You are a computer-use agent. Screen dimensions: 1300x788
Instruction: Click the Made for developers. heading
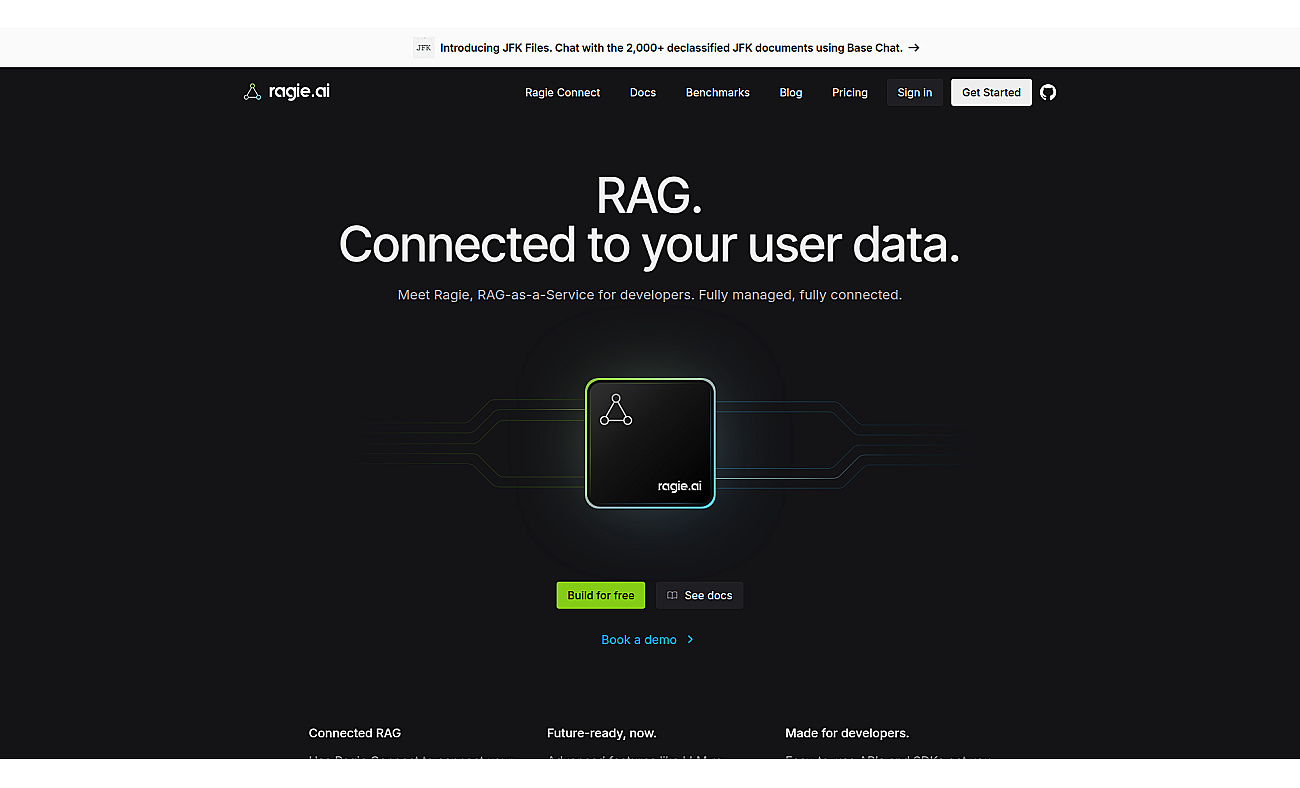click(847, 733)
